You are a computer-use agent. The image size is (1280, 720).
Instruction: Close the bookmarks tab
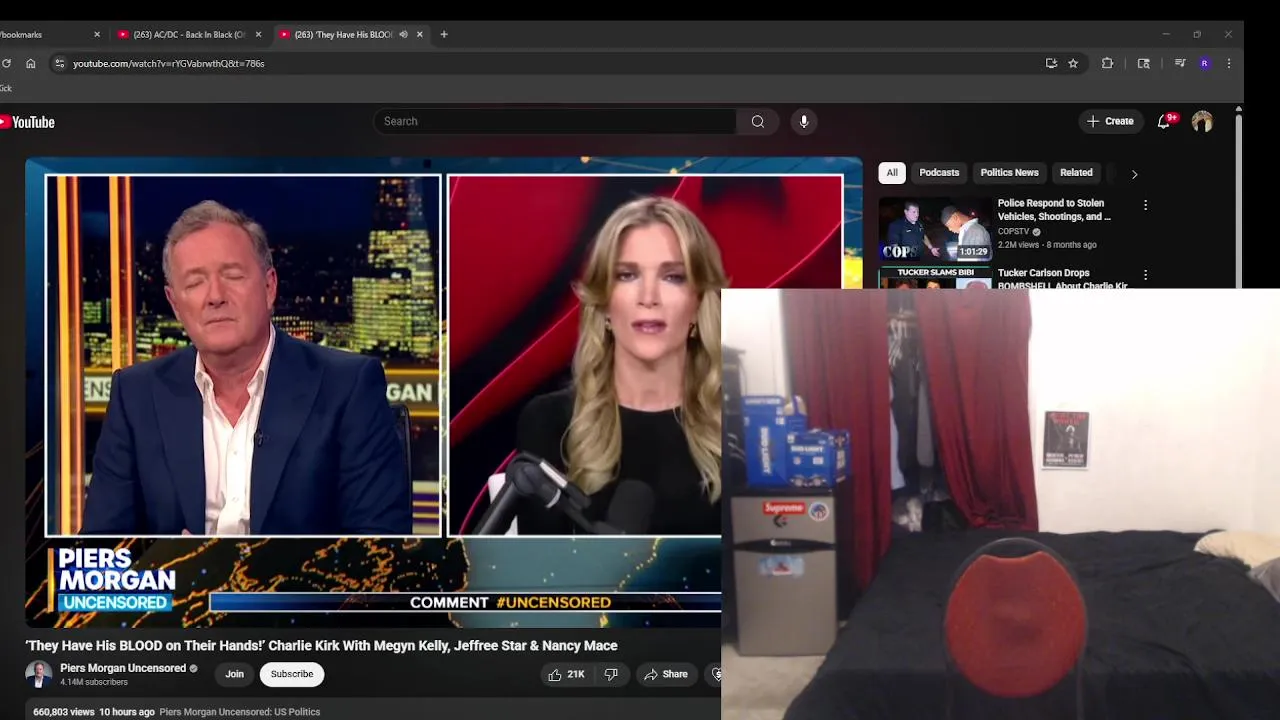pyautogui.click(x=97, y=34)
